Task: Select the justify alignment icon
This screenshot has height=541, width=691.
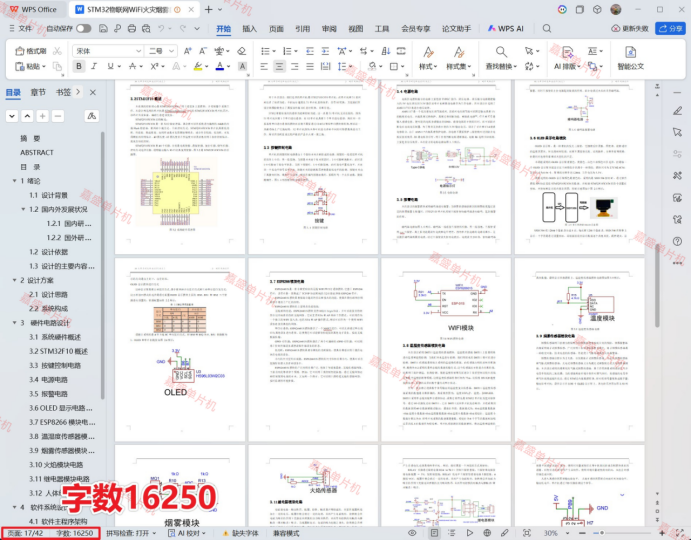Action: click(x=310, y=66)
